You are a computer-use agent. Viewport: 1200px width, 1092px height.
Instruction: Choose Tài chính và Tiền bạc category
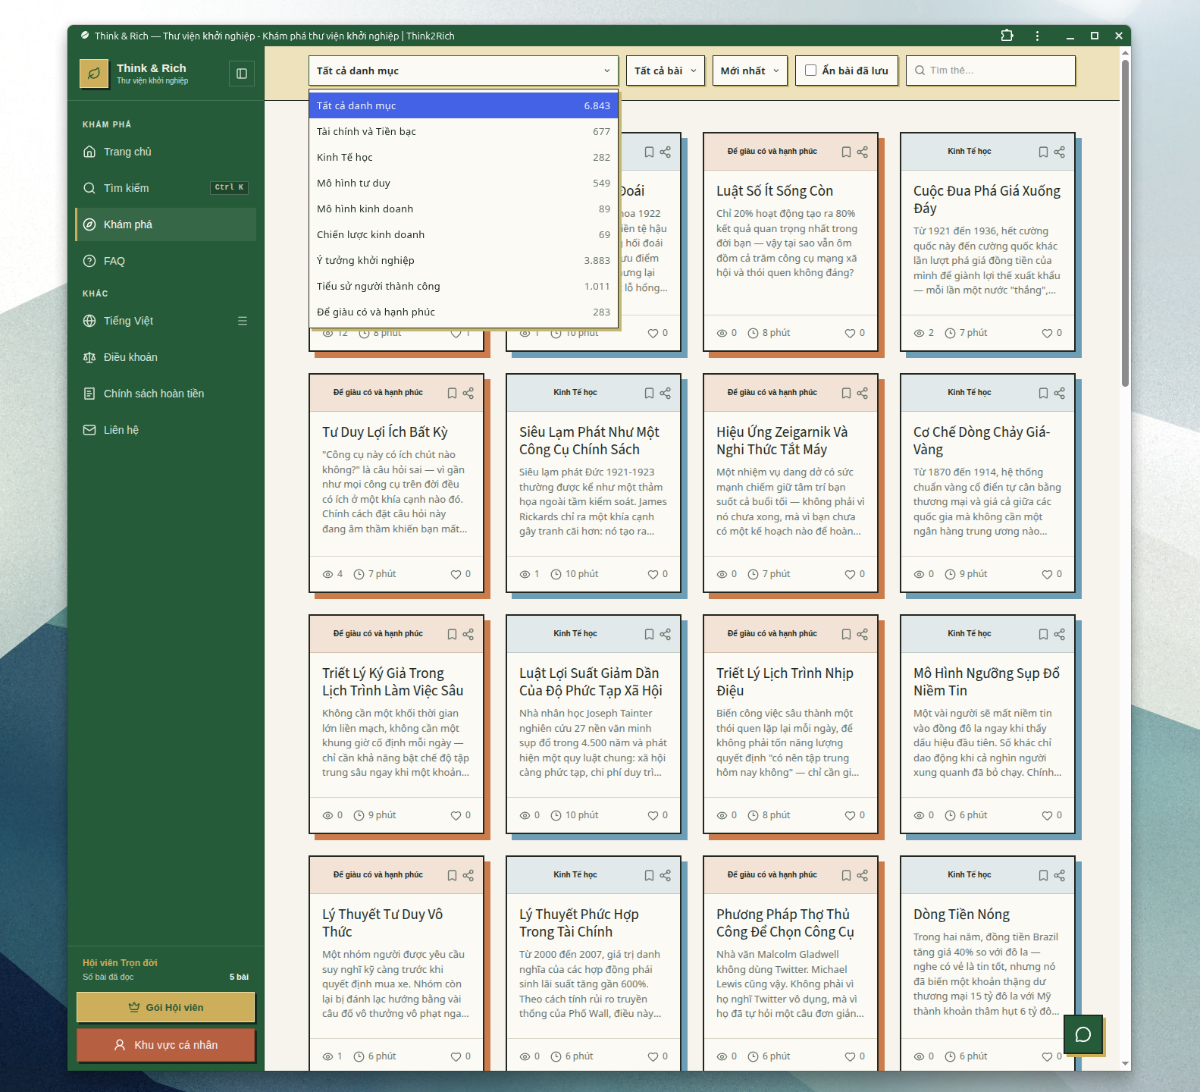click(463, 131)
